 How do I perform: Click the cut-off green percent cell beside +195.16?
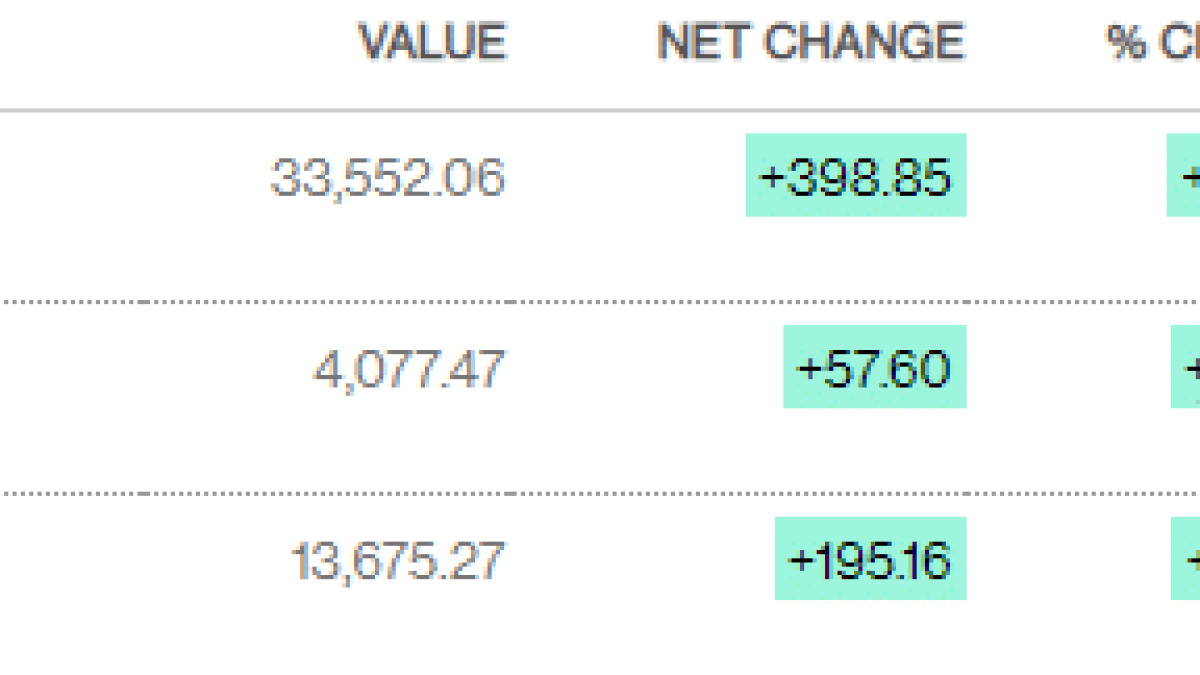coord(1186,559)
